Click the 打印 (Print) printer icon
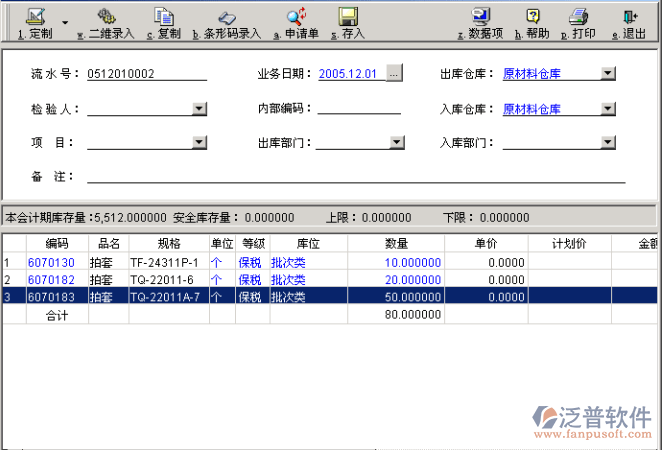The height and width of the screenshot is (450, 662). tap(578, 17)
